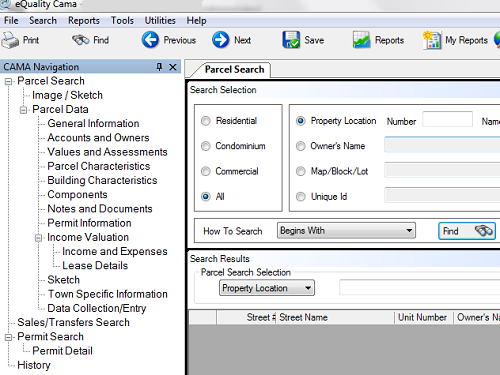Screen dimensions: 500x375
Task: Open Accounts and Owners tree item
Action: (x=98, y=138)
